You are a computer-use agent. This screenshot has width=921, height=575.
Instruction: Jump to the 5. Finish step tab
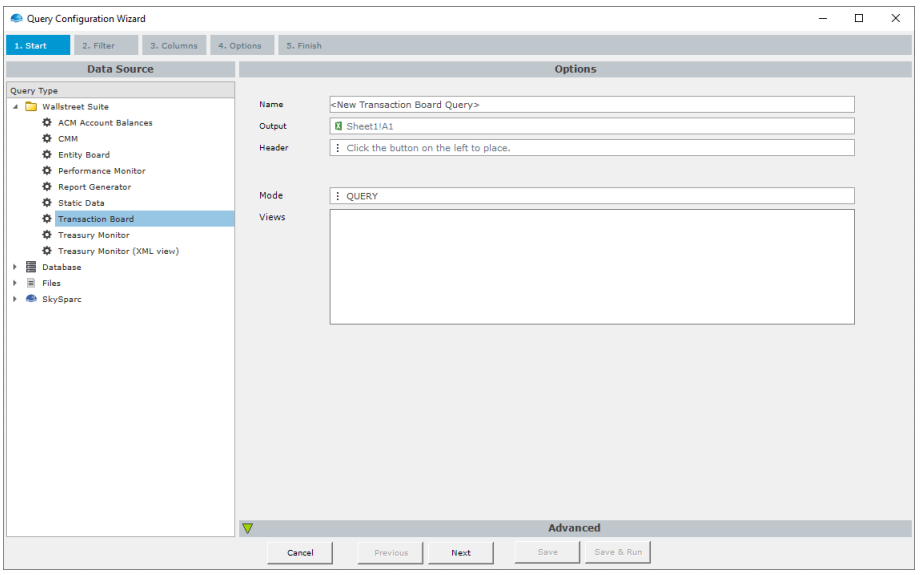(x=304, y=45)
